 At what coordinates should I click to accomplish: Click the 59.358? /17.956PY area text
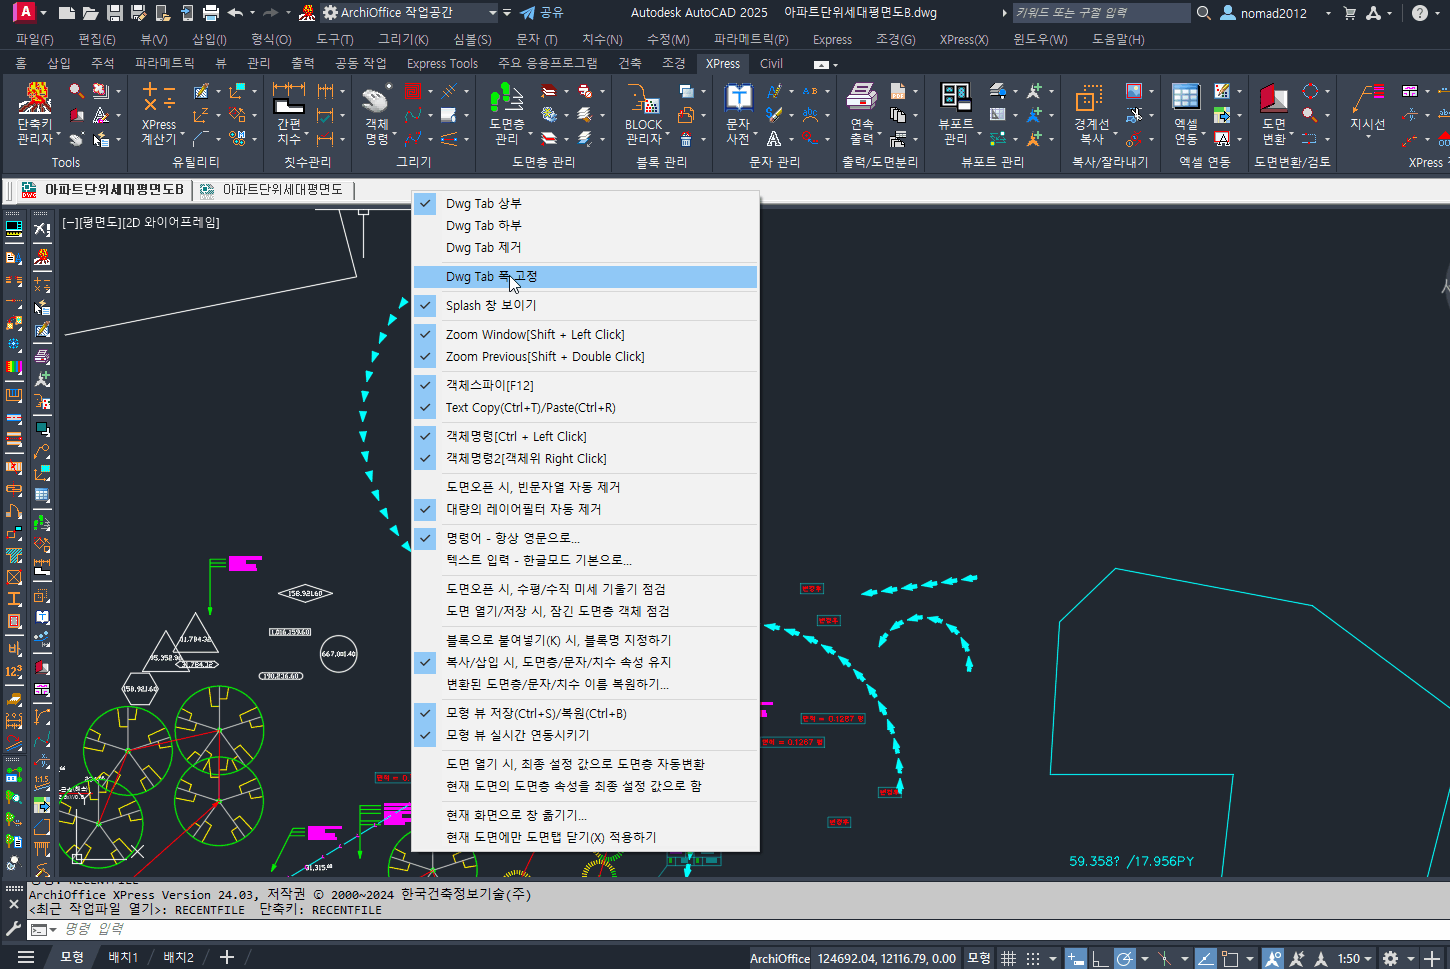tap(1131, 861)
